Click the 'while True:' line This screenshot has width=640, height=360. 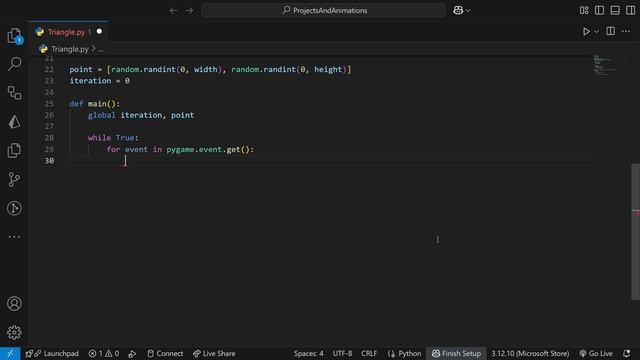click(x=113, y=138)
